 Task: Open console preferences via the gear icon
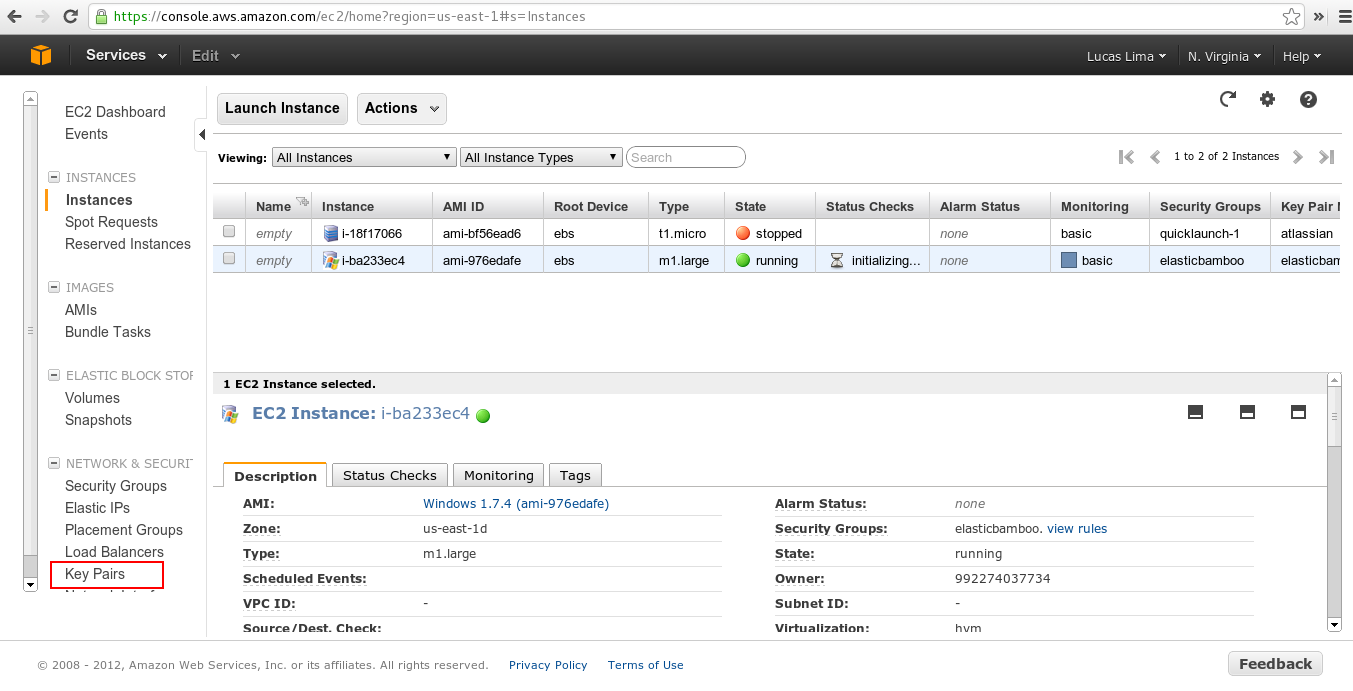(1267, 99)
